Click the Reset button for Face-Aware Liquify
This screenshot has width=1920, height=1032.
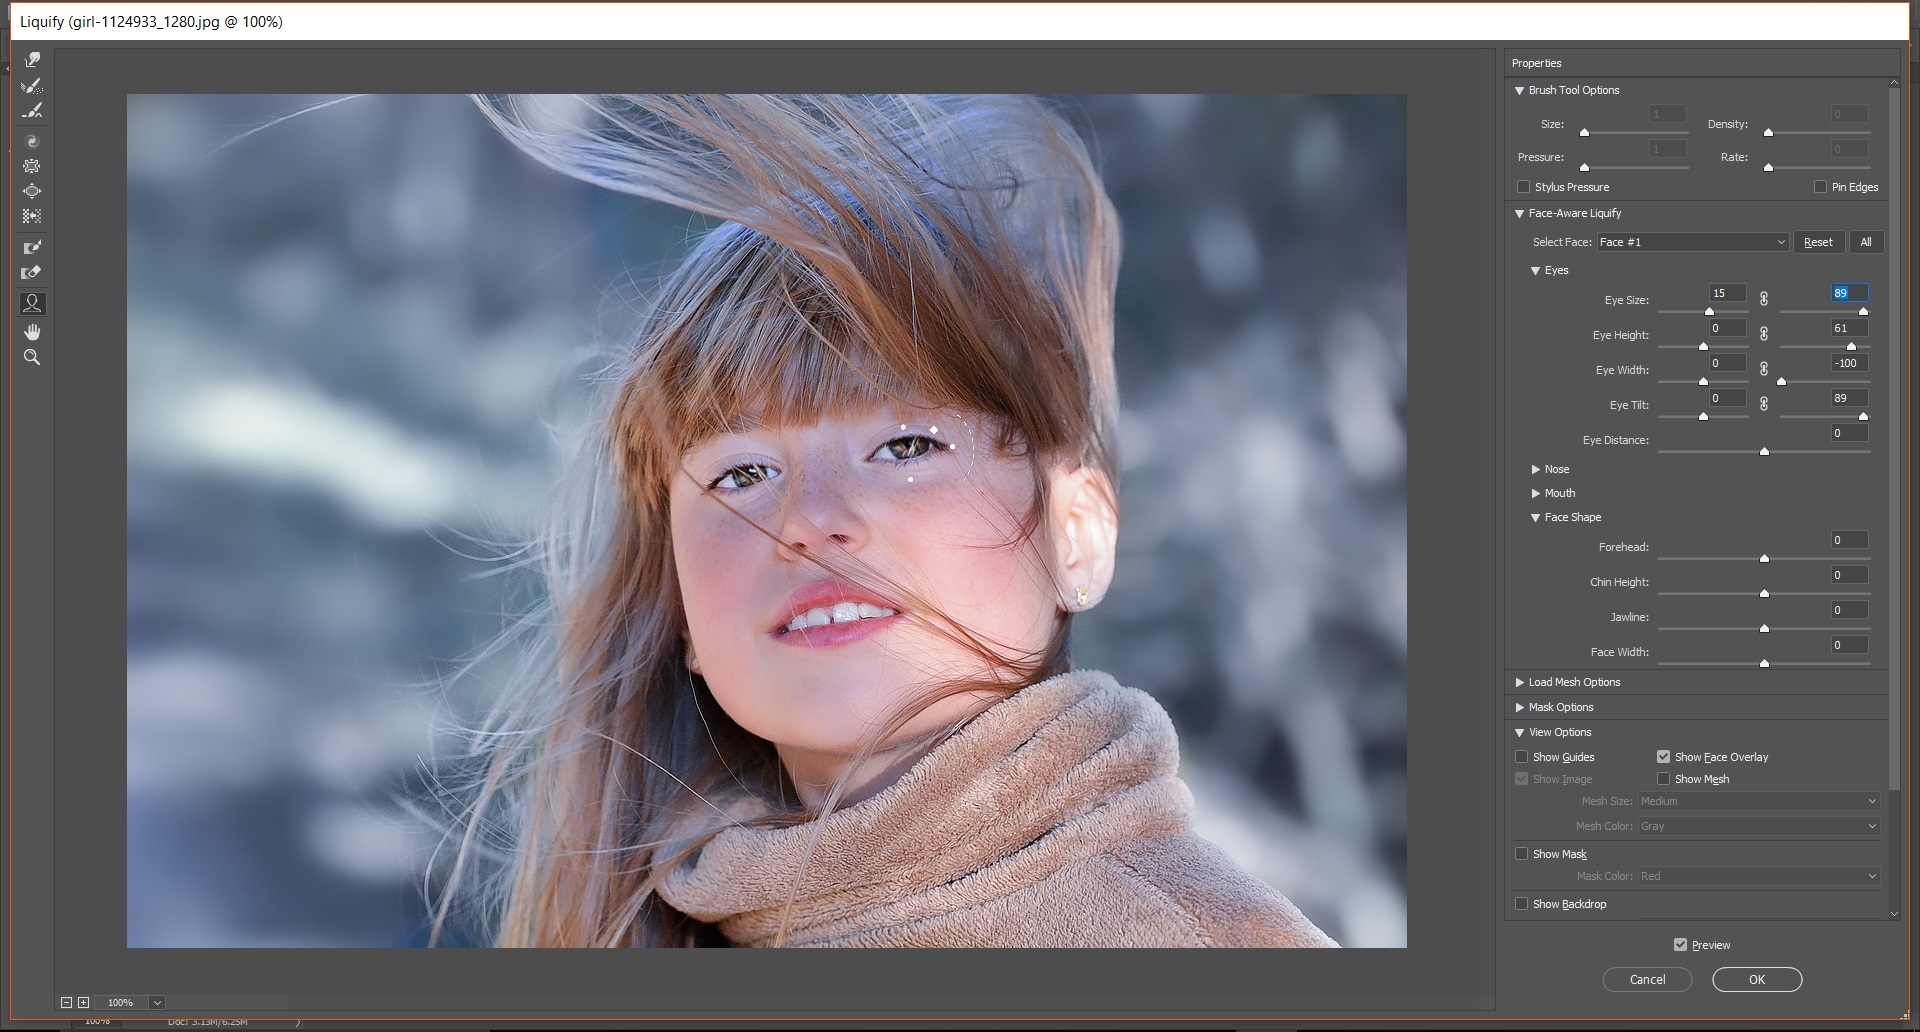(x=1818, y=242)
